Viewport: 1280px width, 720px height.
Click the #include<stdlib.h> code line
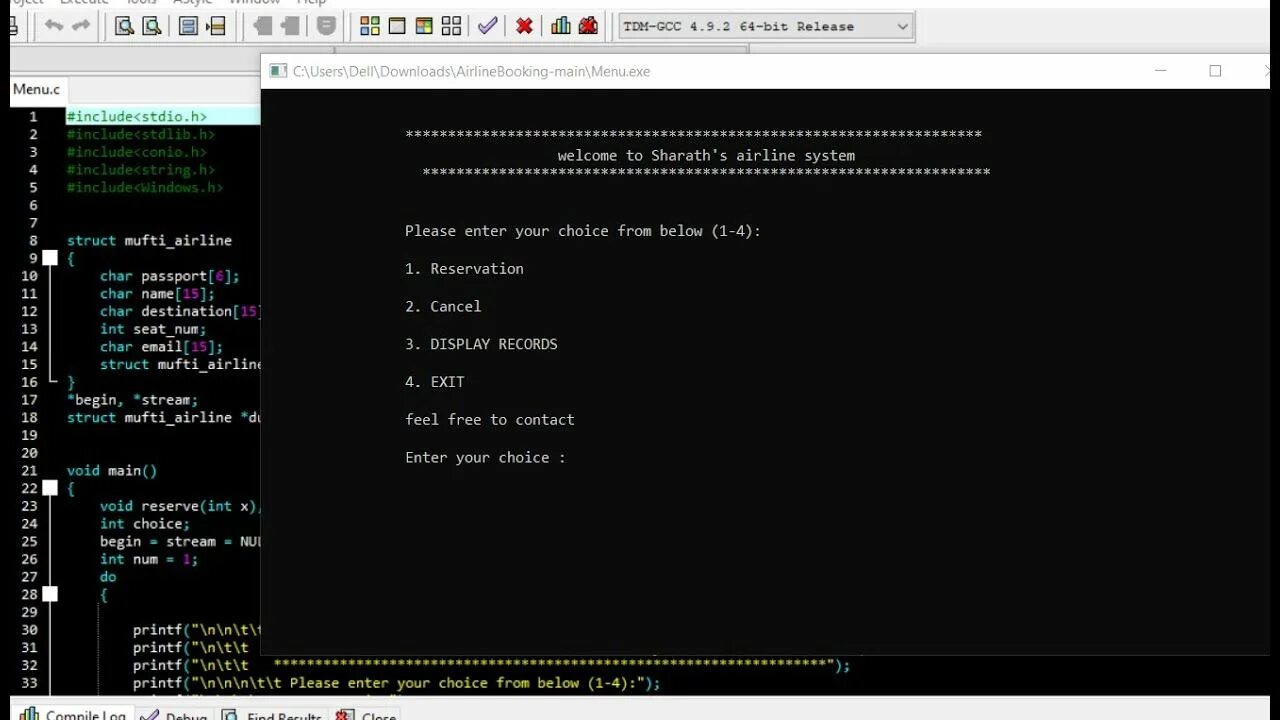click(141, 134)
